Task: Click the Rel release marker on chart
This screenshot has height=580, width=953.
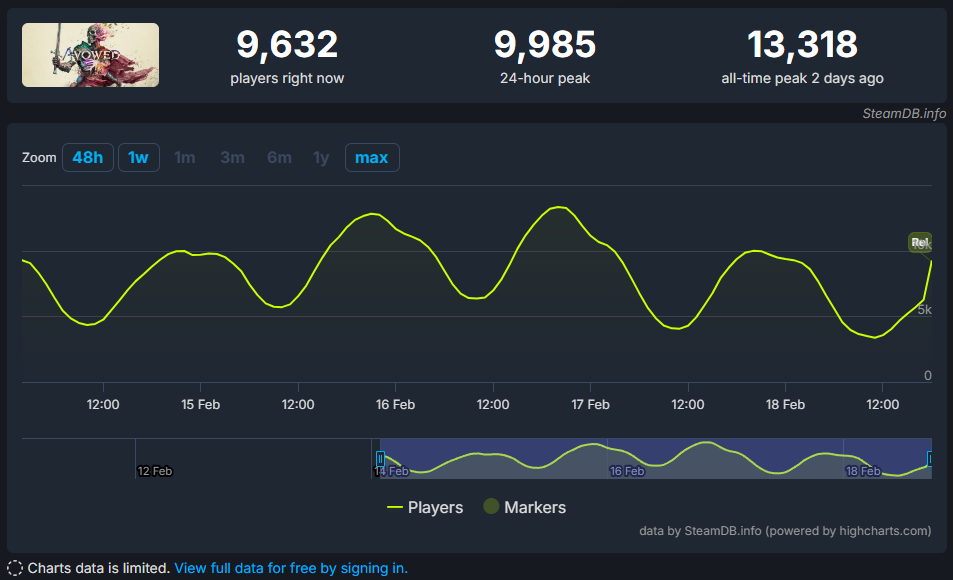Action: tap(920, 243)
